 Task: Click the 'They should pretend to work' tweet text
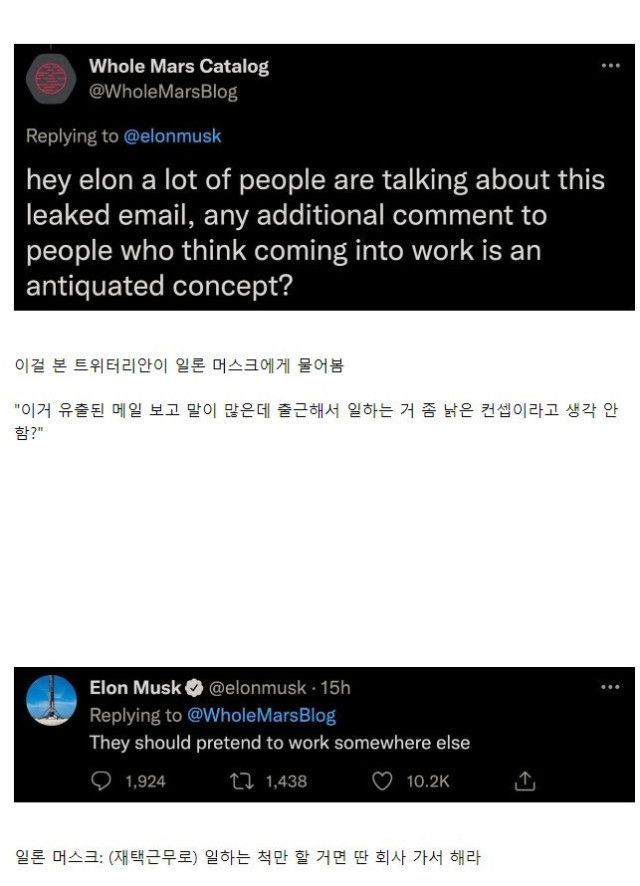279,743
